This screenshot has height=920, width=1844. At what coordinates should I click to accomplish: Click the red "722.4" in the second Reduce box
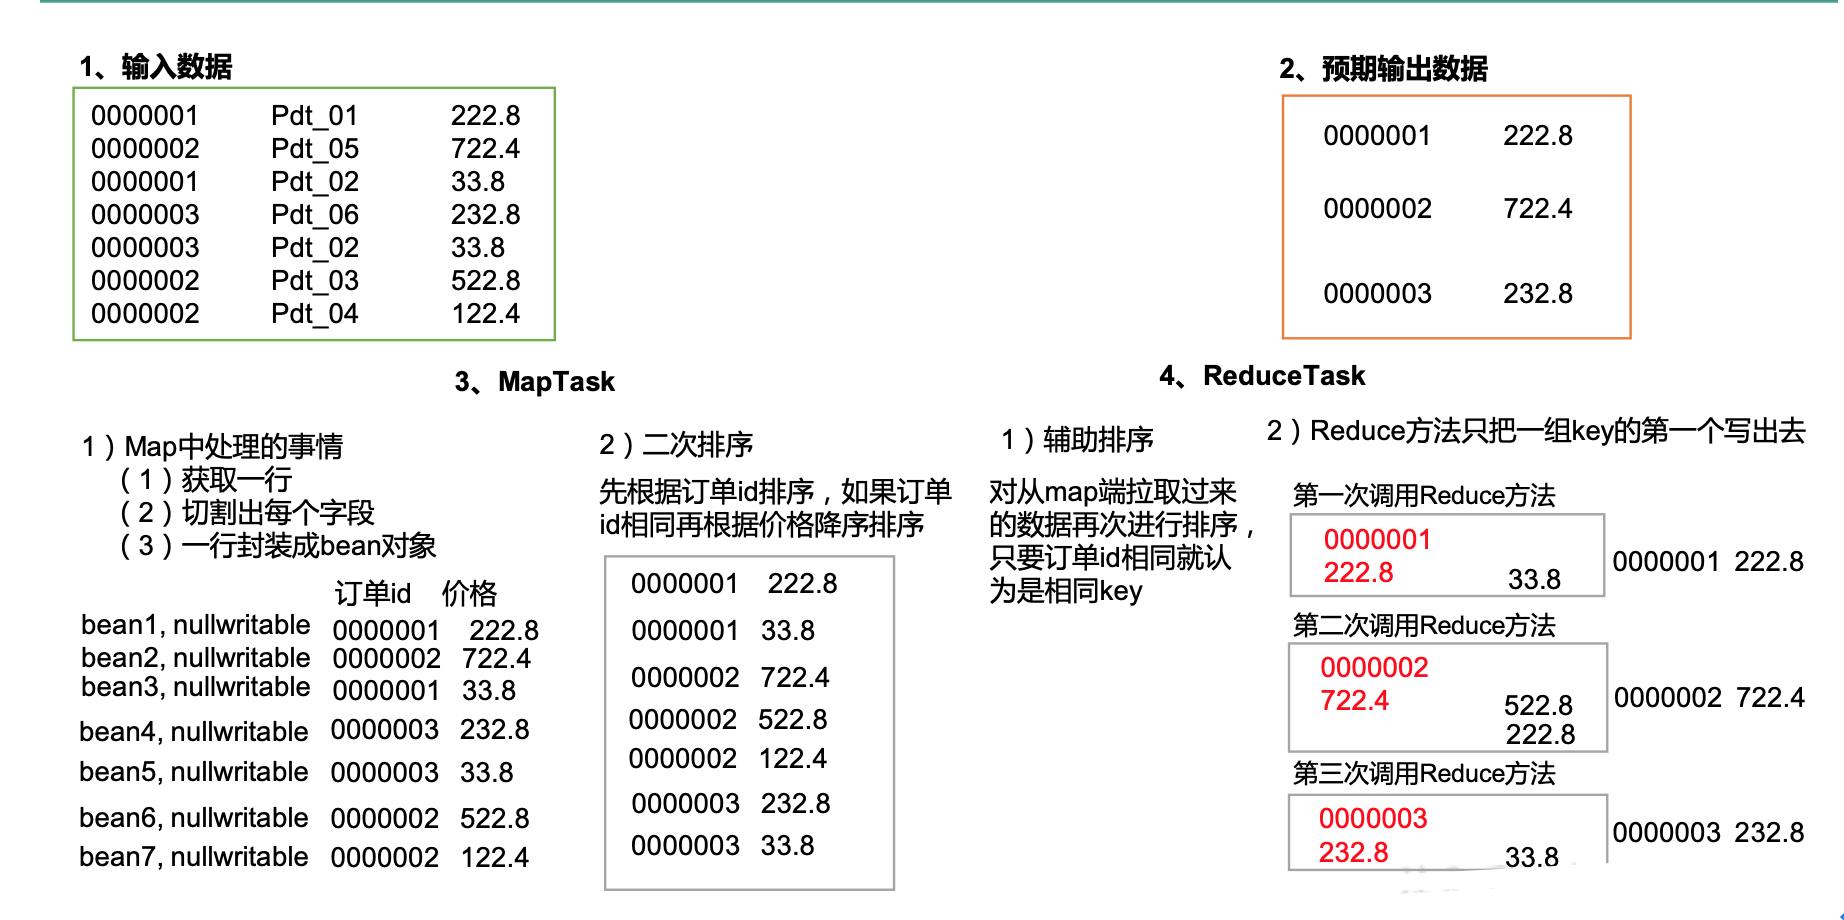(1354, 701)
